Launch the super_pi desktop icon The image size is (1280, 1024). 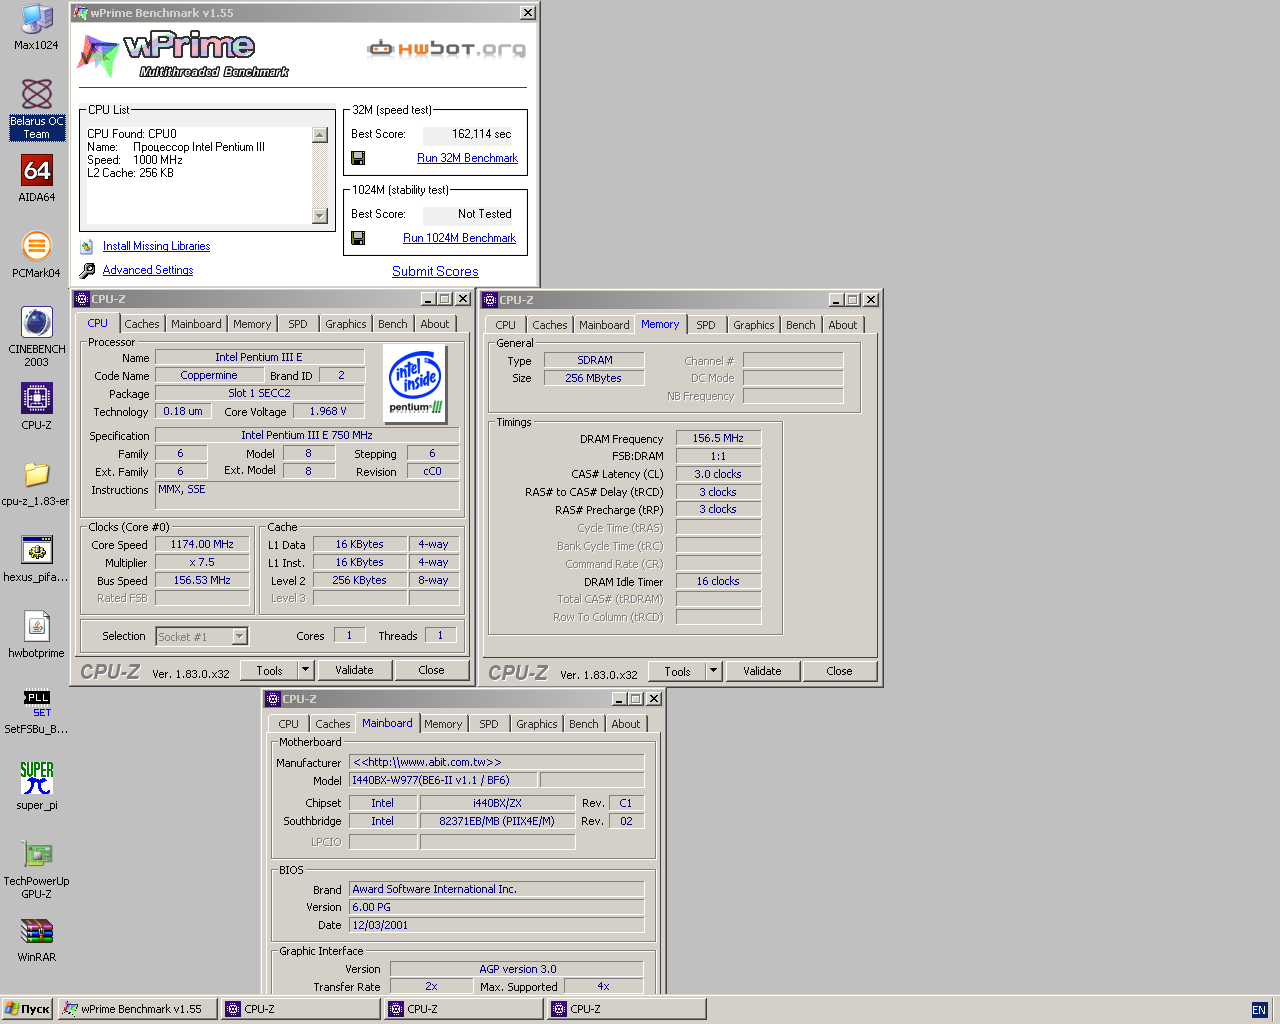pos(37,785)
